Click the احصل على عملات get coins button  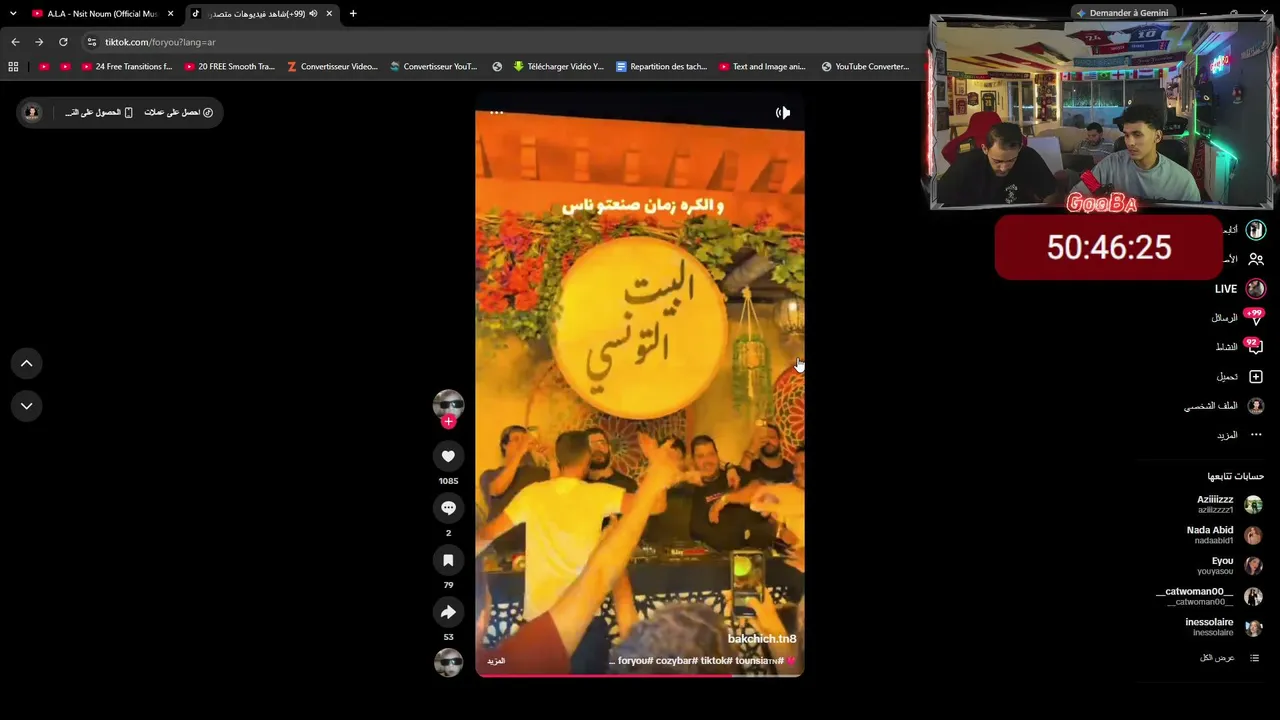(179, 112)
